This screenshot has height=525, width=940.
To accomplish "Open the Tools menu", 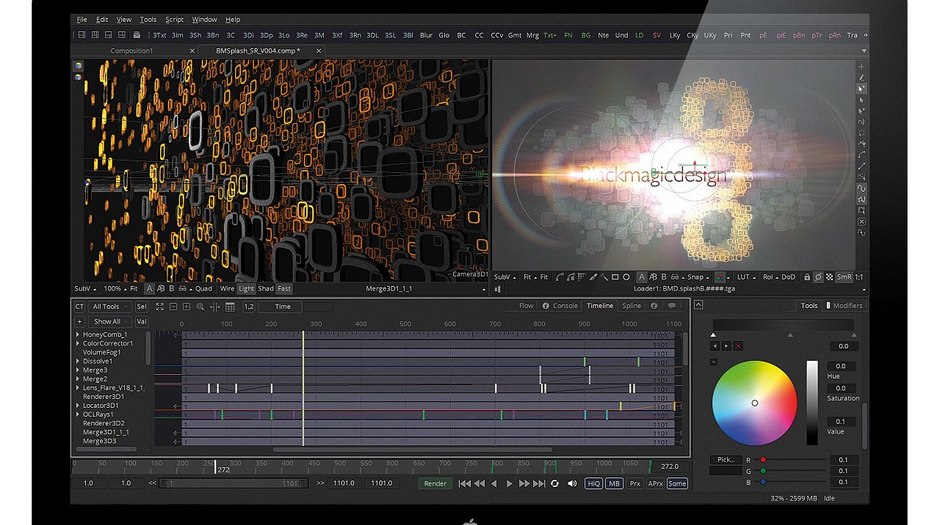I will pos(148,20).
